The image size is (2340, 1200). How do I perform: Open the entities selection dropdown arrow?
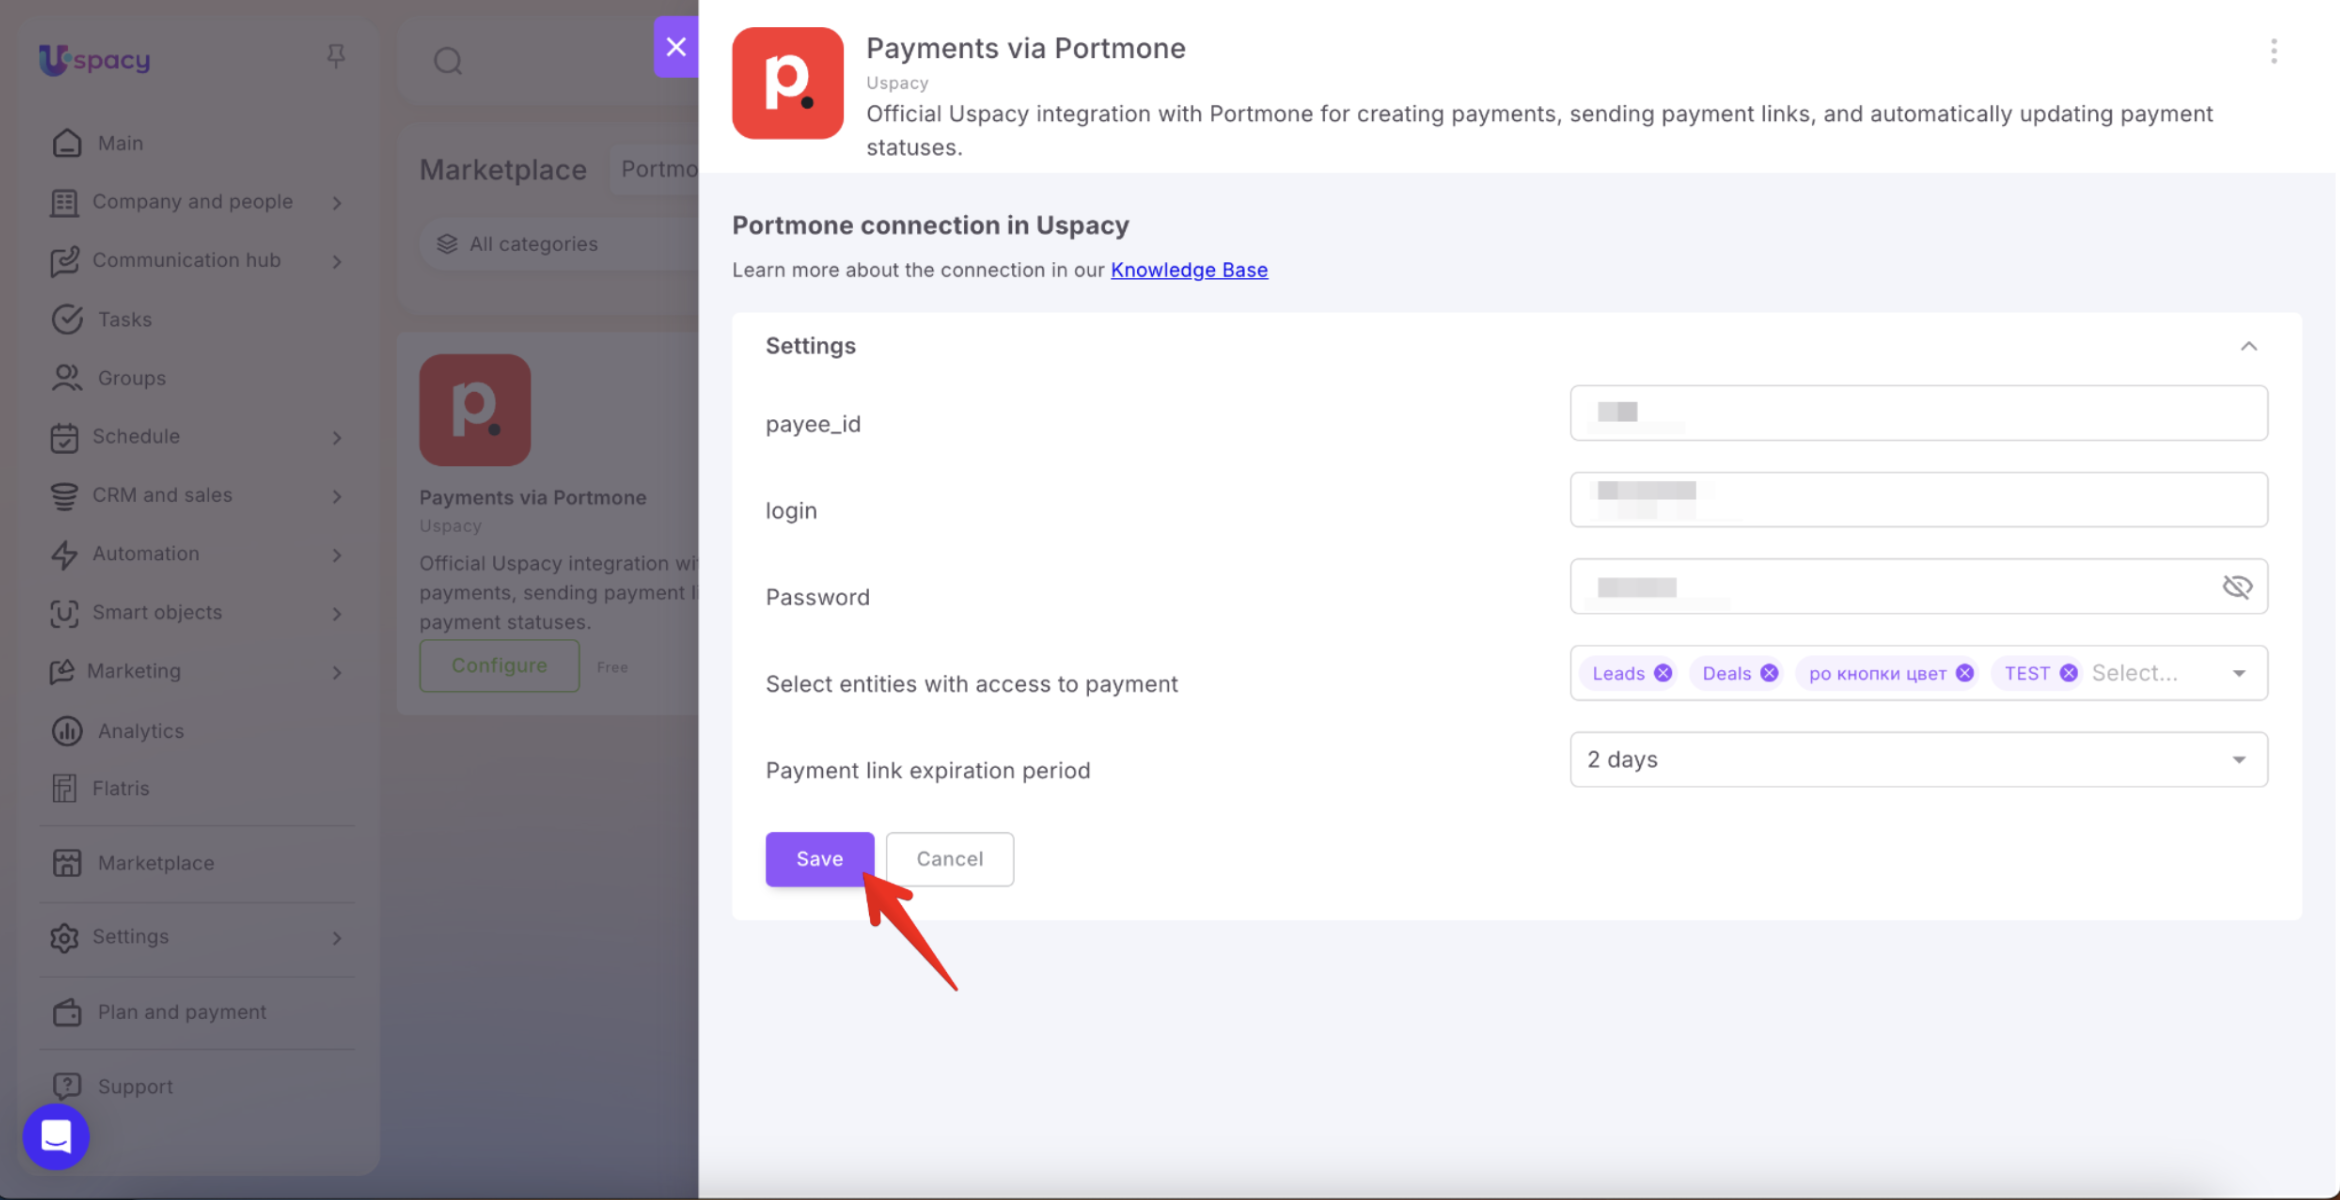click(2239, 674)
